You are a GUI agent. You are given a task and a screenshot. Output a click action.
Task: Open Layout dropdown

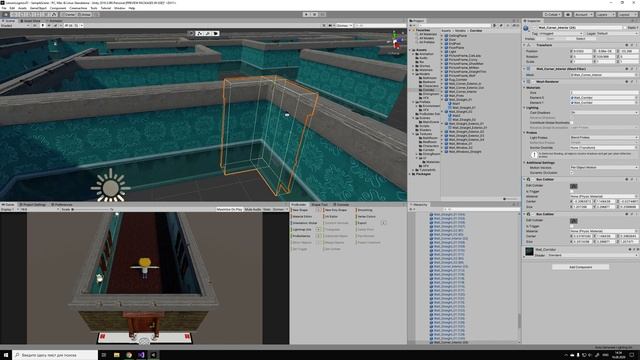628,14
